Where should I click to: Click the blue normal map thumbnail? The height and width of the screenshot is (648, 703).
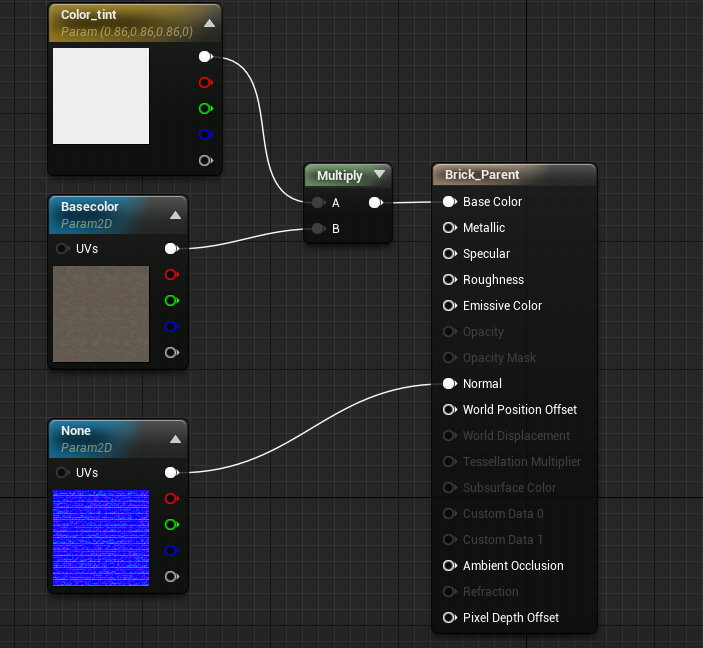[x=101, y=538]
